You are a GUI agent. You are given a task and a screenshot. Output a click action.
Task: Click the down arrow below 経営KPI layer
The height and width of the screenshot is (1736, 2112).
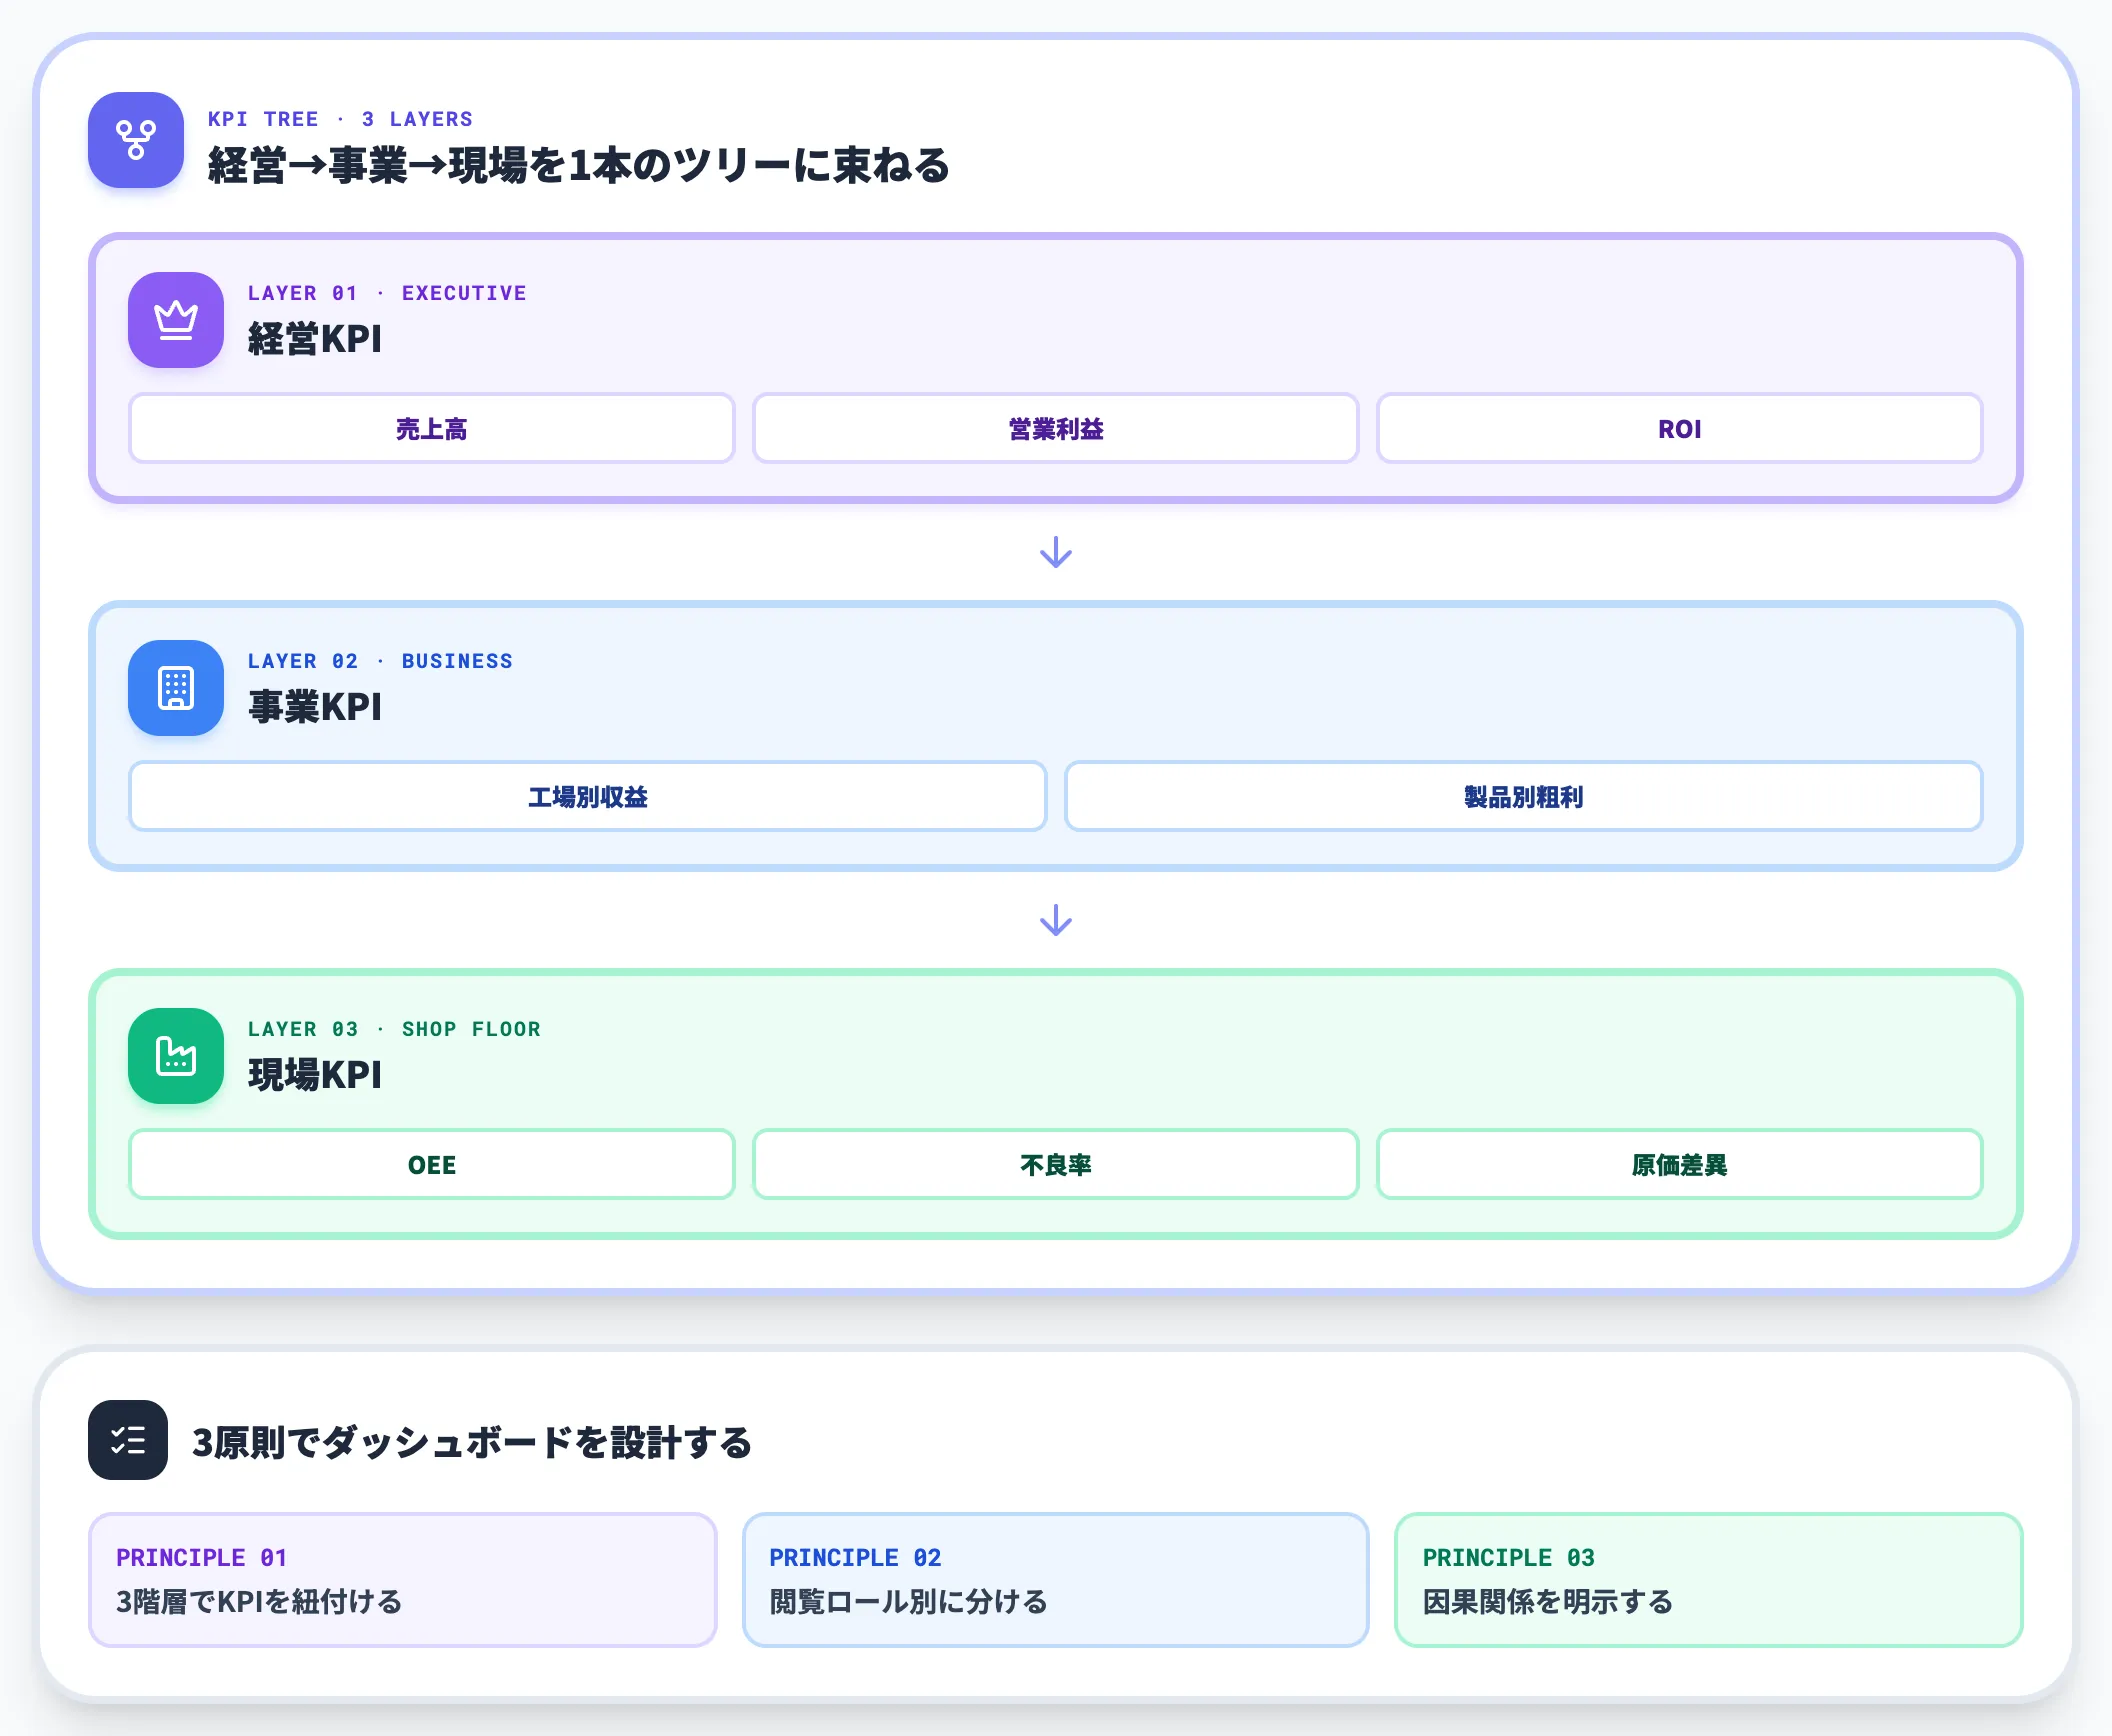pos(1056,552)
